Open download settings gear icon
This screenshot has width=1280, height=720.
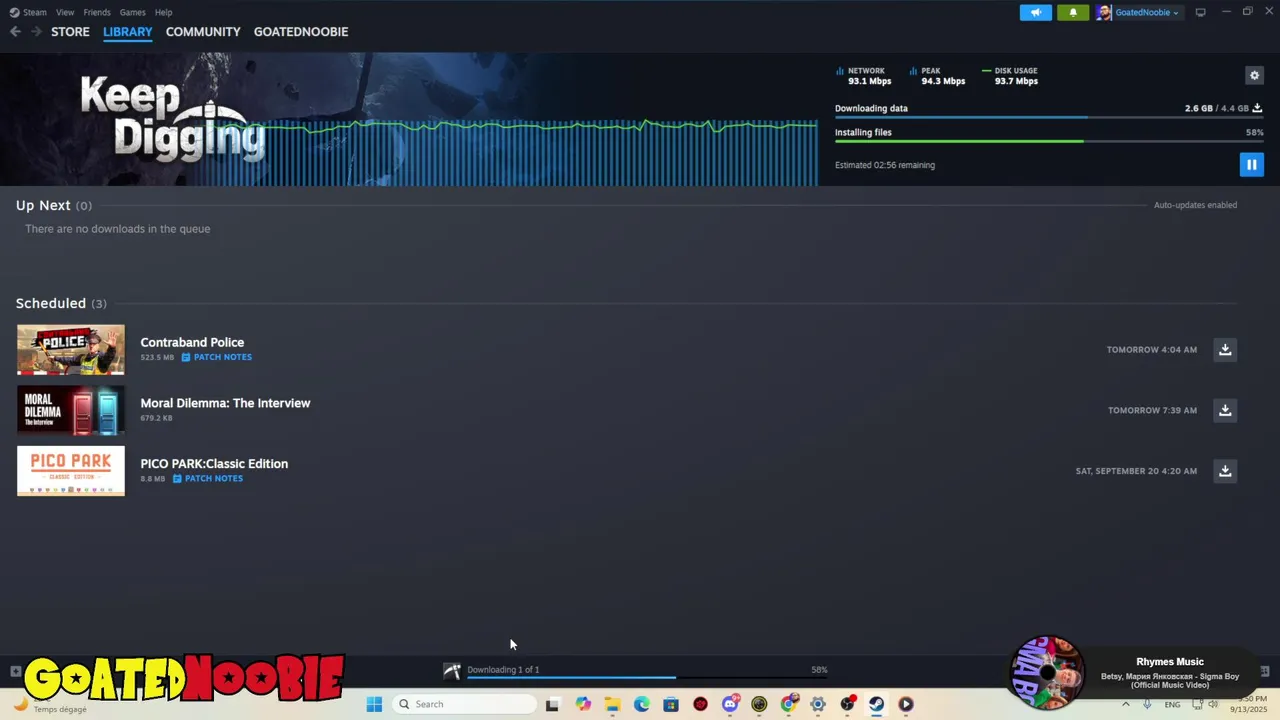pyautogui.click(x=1254, y=76)
